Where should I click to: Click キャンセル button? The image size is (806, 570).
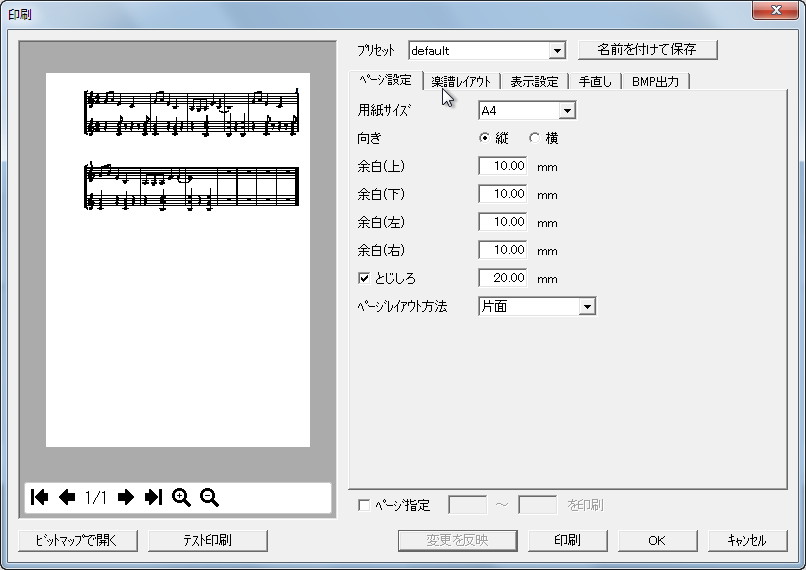(x=747, y=540)
